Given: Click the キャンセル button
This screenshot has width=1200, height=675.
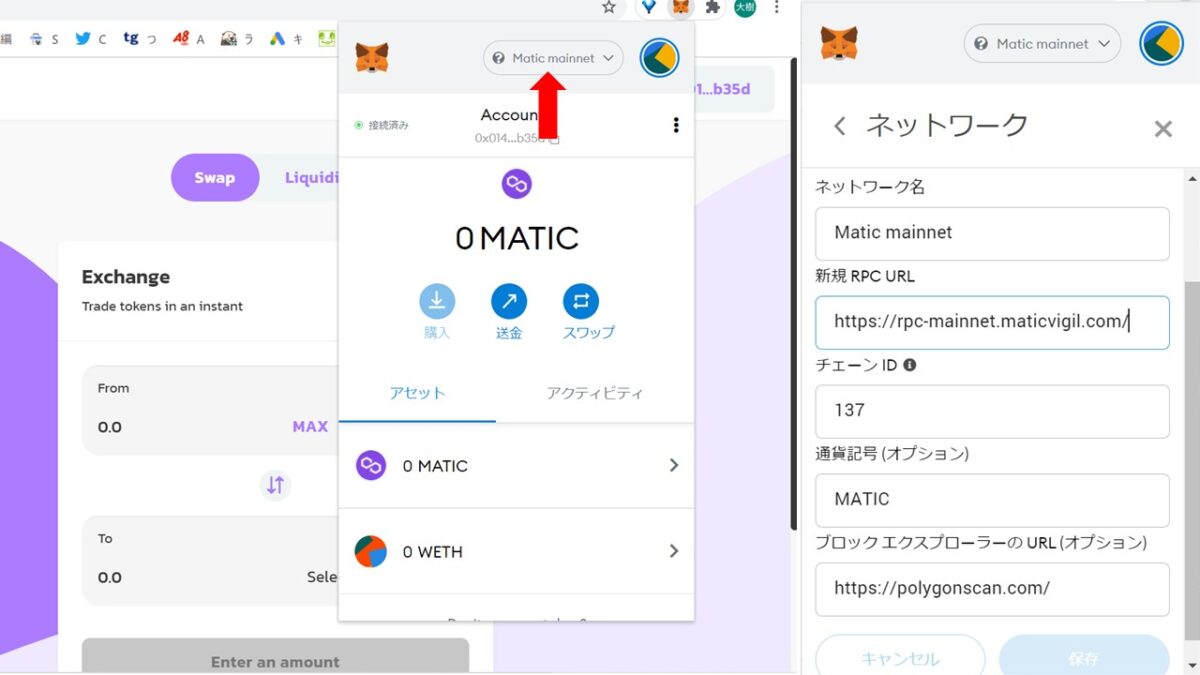Looking at the screenshot, I should click(x=900, y=657).
